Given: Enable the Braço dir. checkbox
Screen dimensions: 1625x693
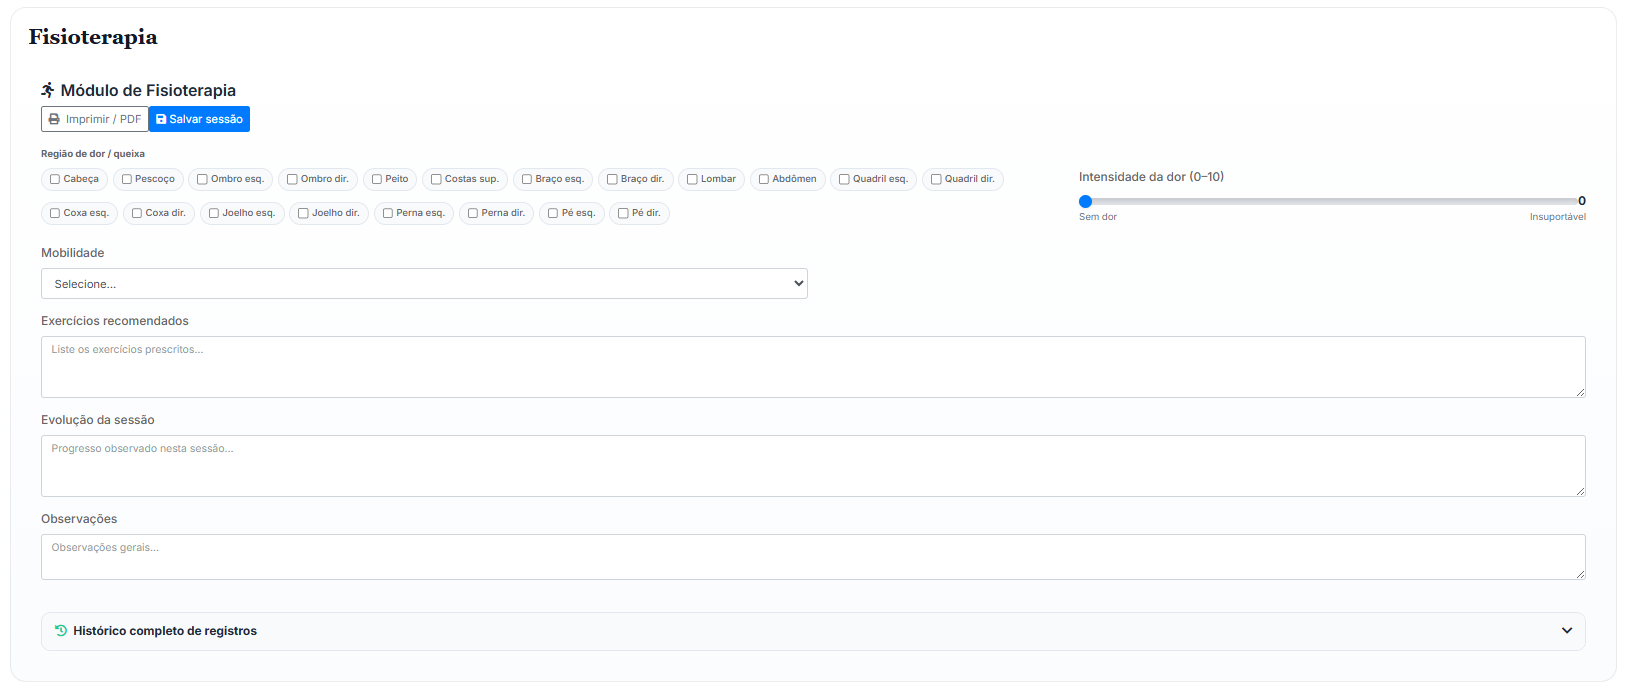Looking at the screenshot, I should pyautogui.click(x=612, y=179).
